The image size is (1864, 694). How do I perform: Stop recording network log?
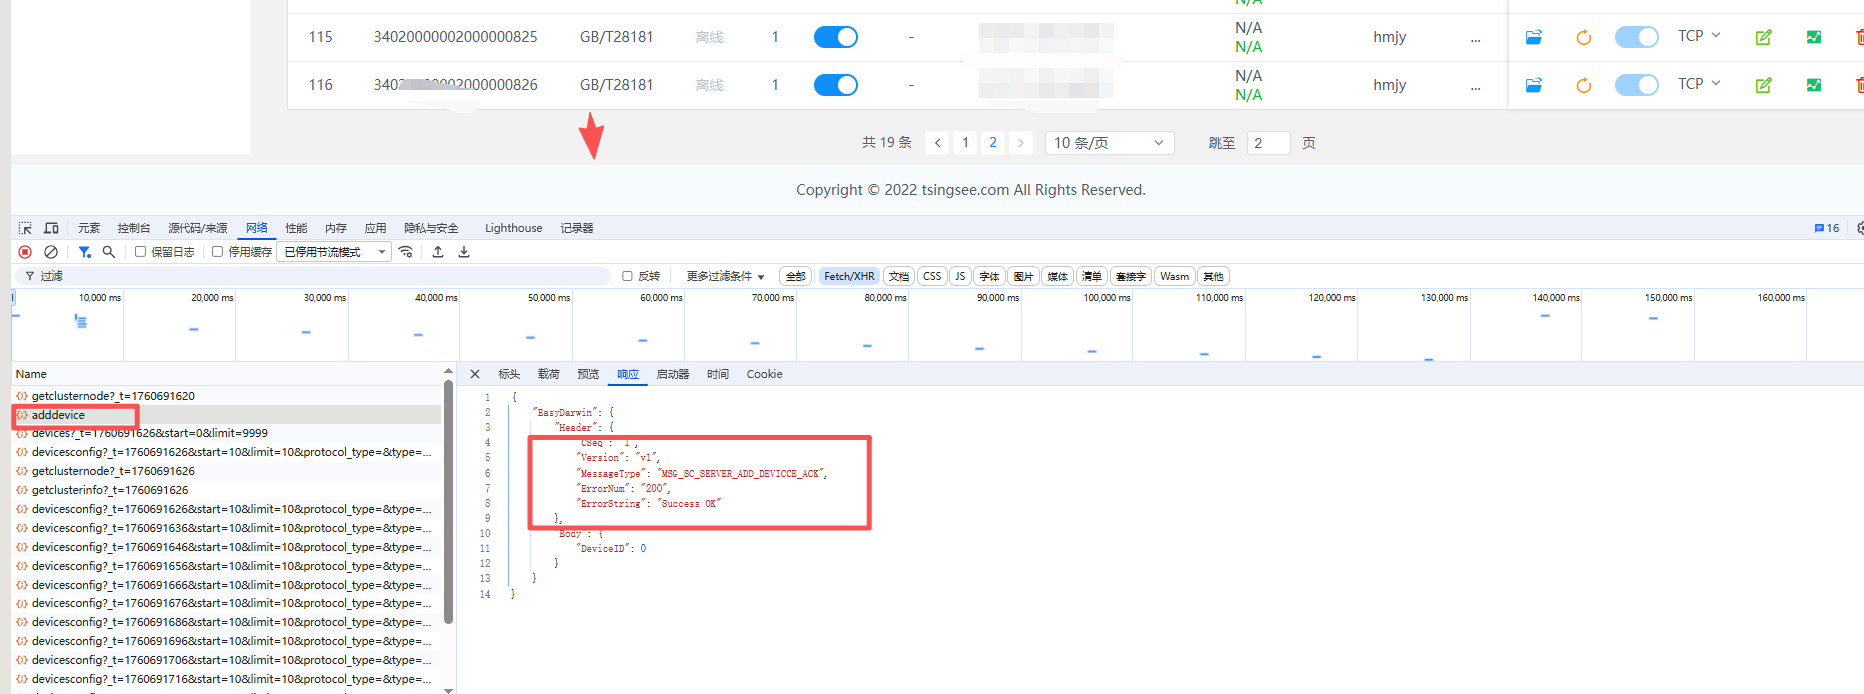[x=25, y=252]
